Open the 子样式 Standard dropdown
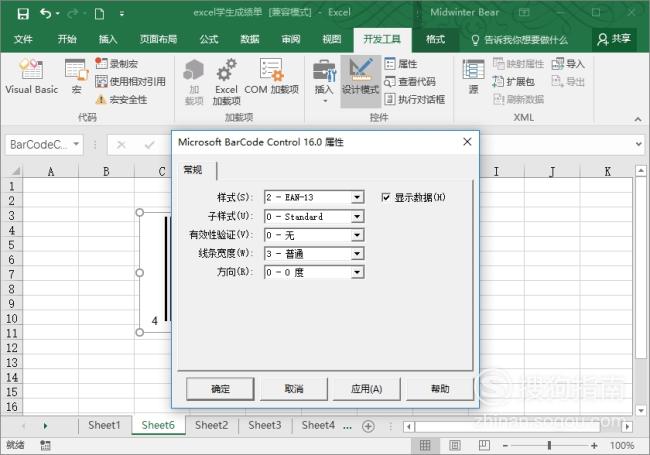 pyautogui.click(x=357, y=216)
